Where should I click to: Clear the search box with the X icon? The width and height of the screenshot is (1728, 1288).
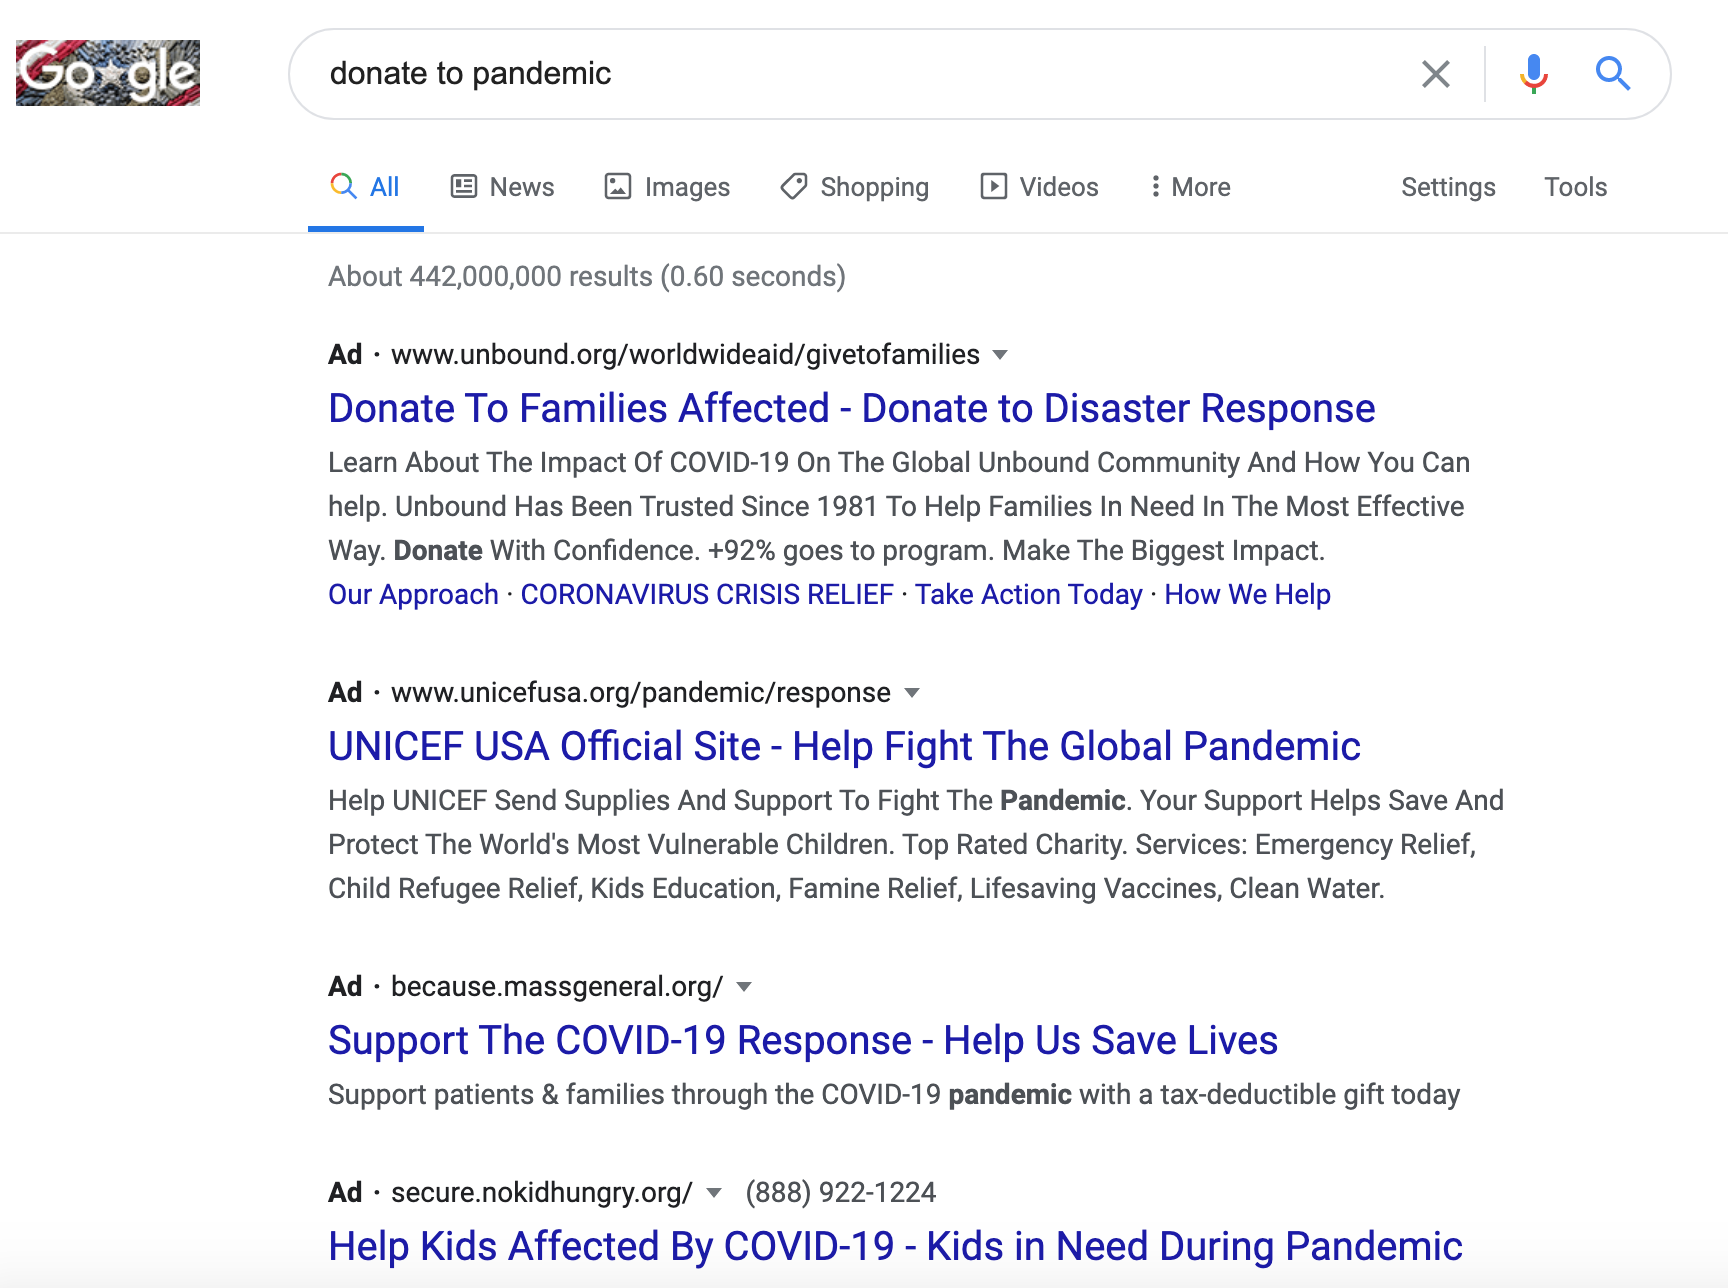pyautogui.click(x=1435, y=74)
